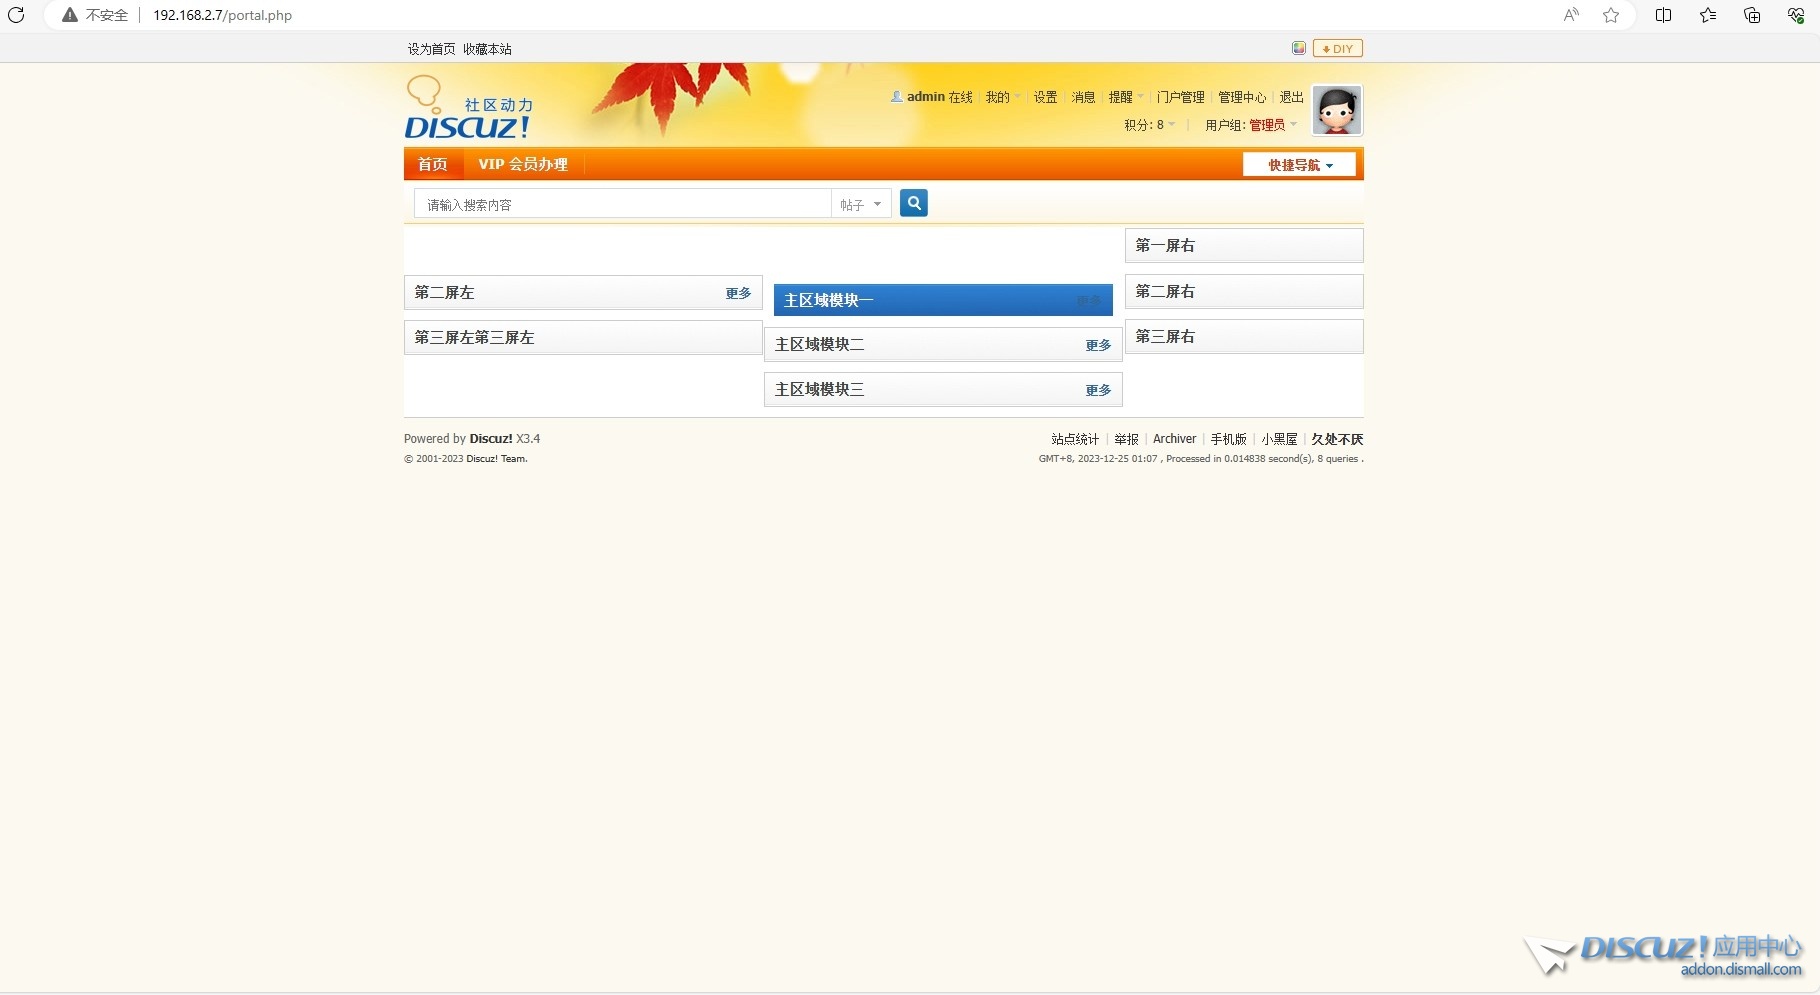The height and width of the screenshot is (995, 1820).
Task: Open the Discuz! link in footer
Action: [x=491, y=439]
